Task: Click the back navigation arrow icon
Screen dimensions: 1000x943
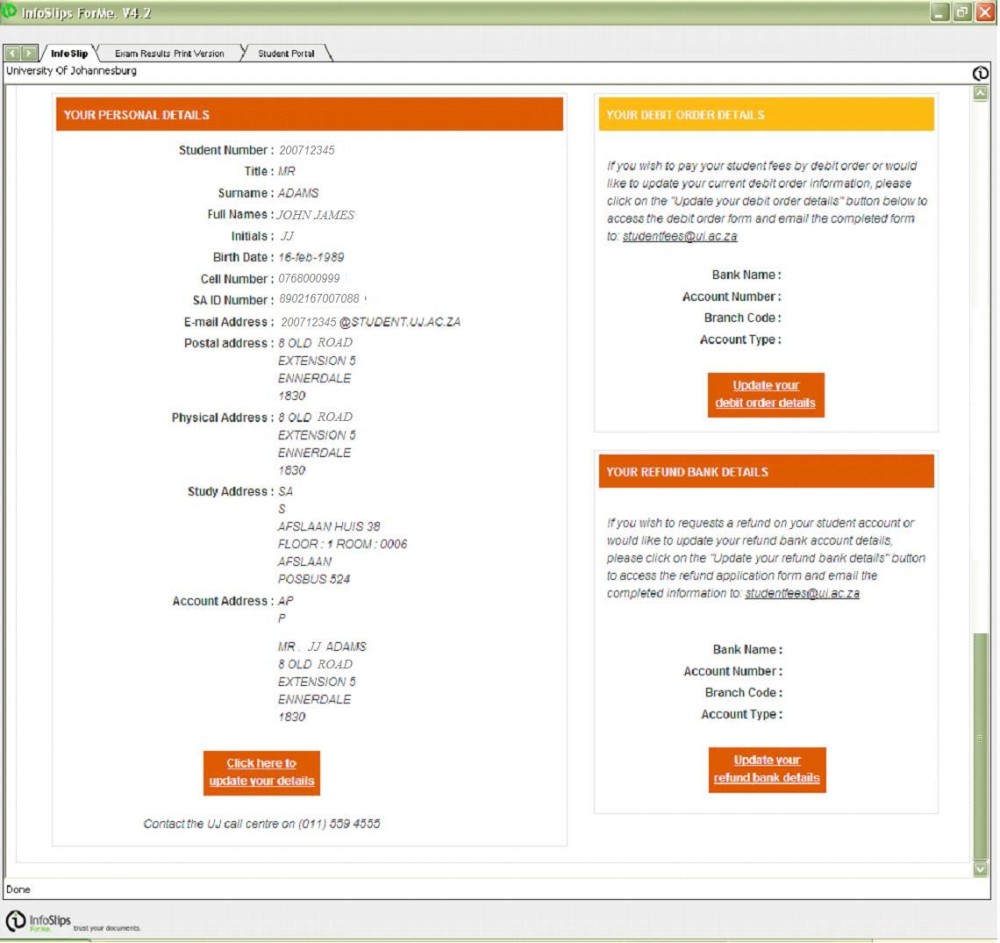Action: click(x=12, y=53)
